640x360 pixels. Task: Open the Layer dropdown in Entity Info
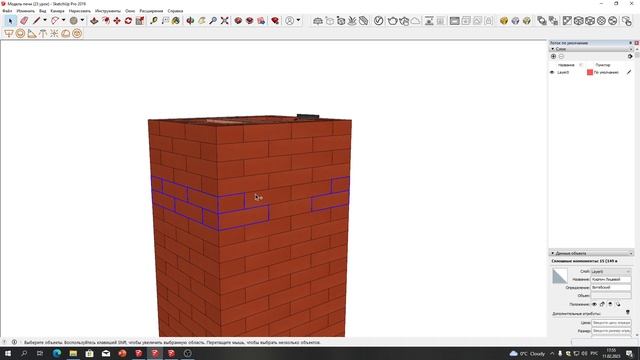pyautogui.click(x=611, y=271)
